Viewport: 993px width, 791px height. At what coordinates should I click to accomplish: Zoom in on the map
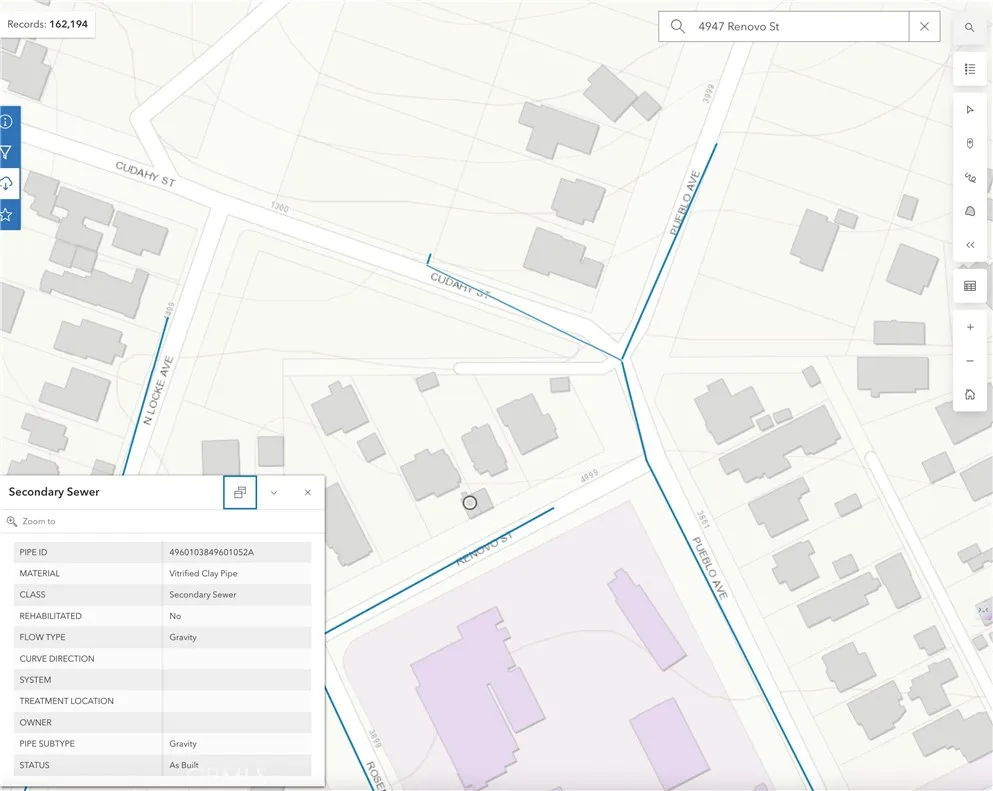[969, 327]
